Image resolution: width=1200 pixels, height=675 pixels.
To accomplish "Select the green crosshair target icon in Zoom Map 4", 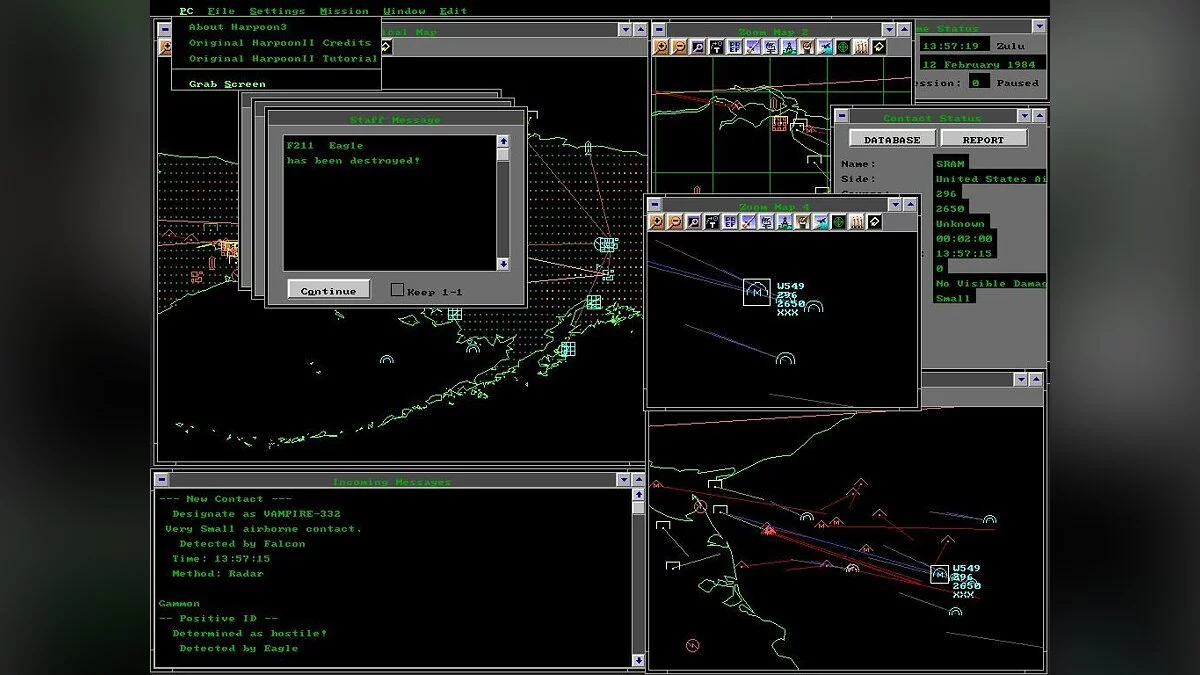I will tap(839, 222).
